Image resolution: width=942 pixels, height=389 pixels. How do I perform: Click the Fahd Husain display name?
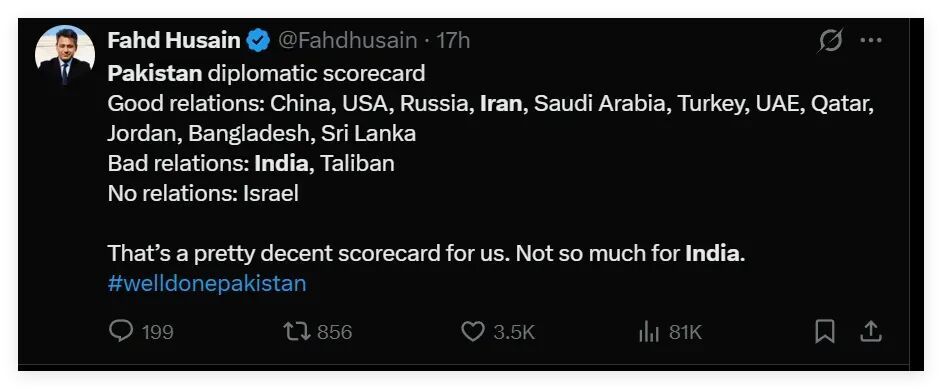(174, 41)
